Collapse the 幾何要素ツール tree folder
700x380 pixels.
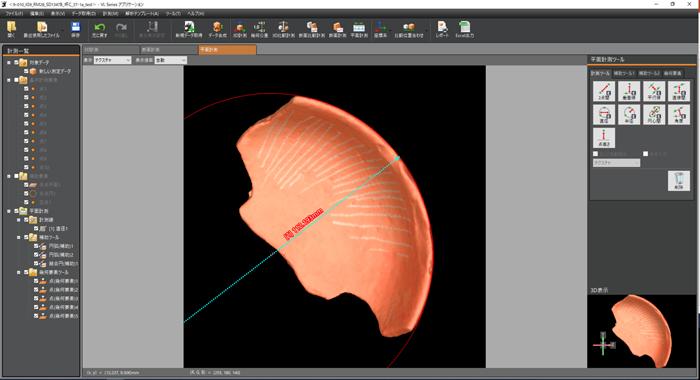coord(19,272)
